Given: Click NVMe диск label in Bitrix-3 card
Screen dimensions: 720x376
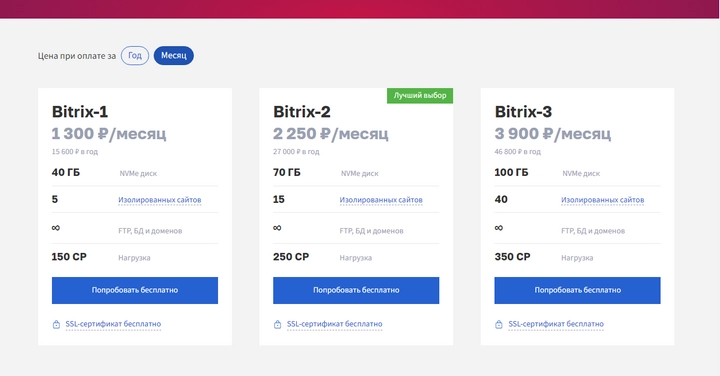Looking at the screenshot, I should [581, 174].
